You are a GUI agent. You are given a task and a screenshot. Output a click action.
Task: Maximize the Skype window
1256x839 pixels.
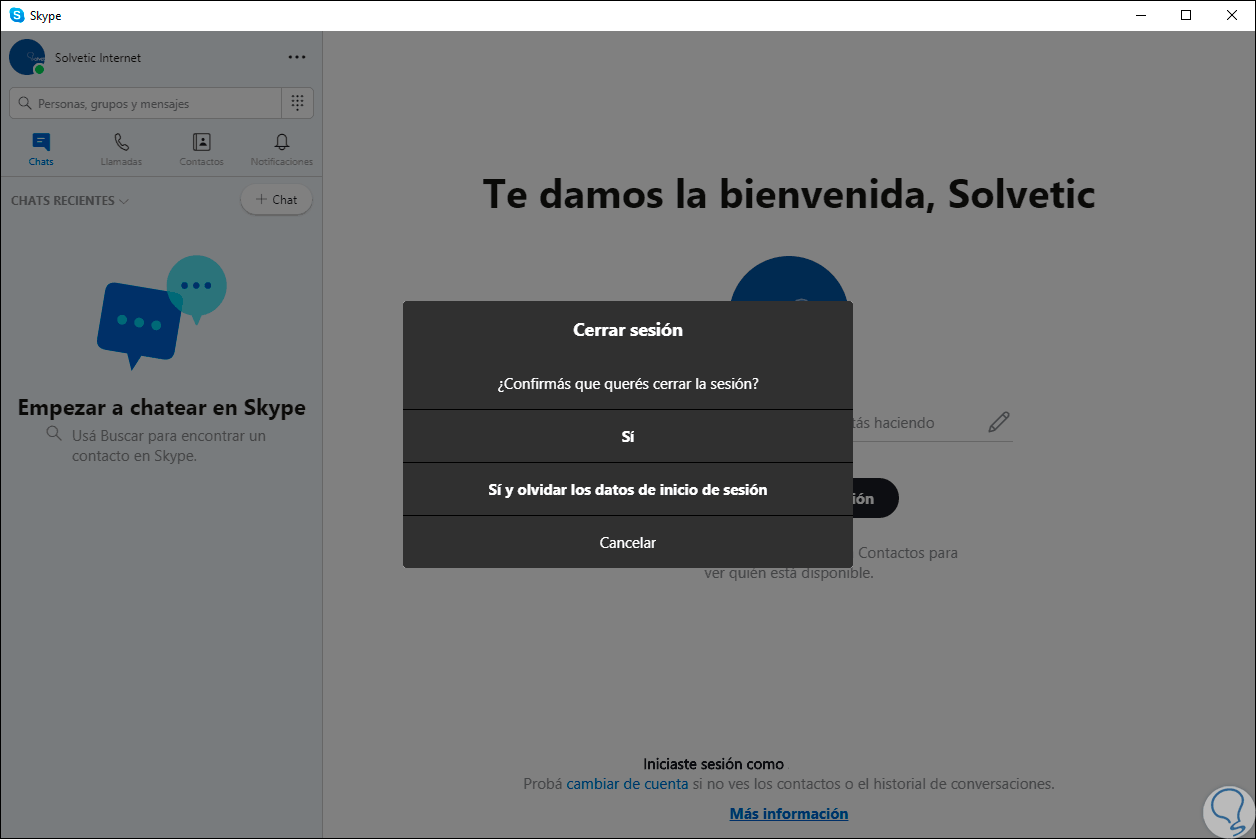coord(1186,15)
